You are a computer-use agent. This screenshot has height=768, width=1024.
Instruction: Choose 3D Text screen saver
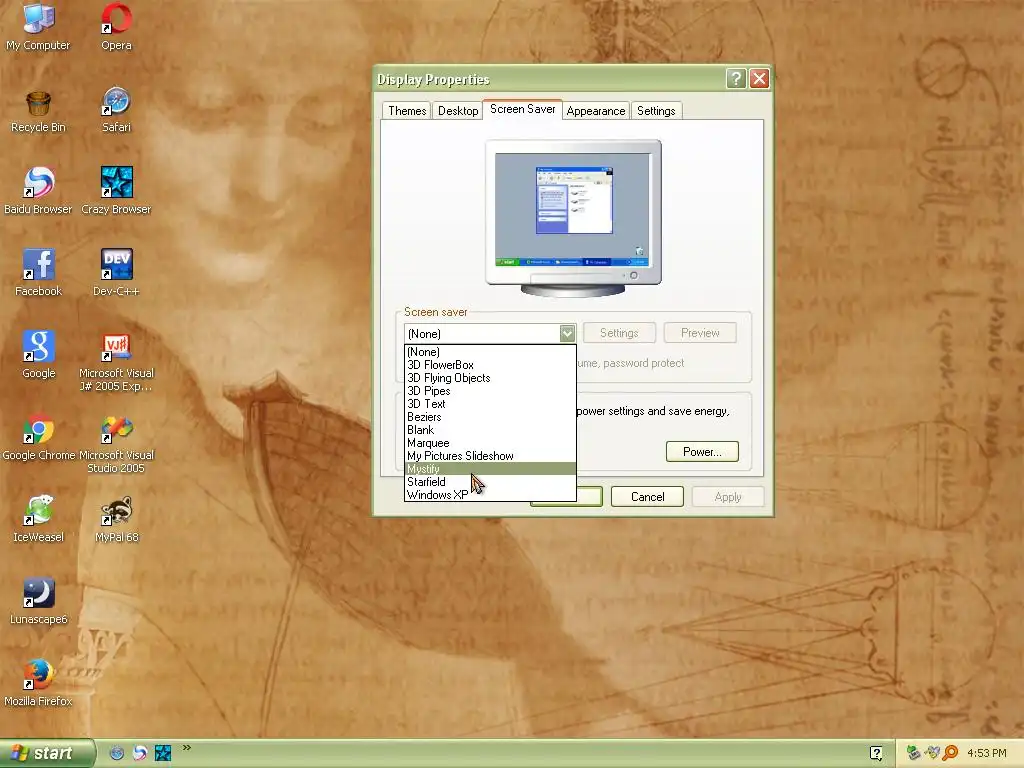click(490, 404)
